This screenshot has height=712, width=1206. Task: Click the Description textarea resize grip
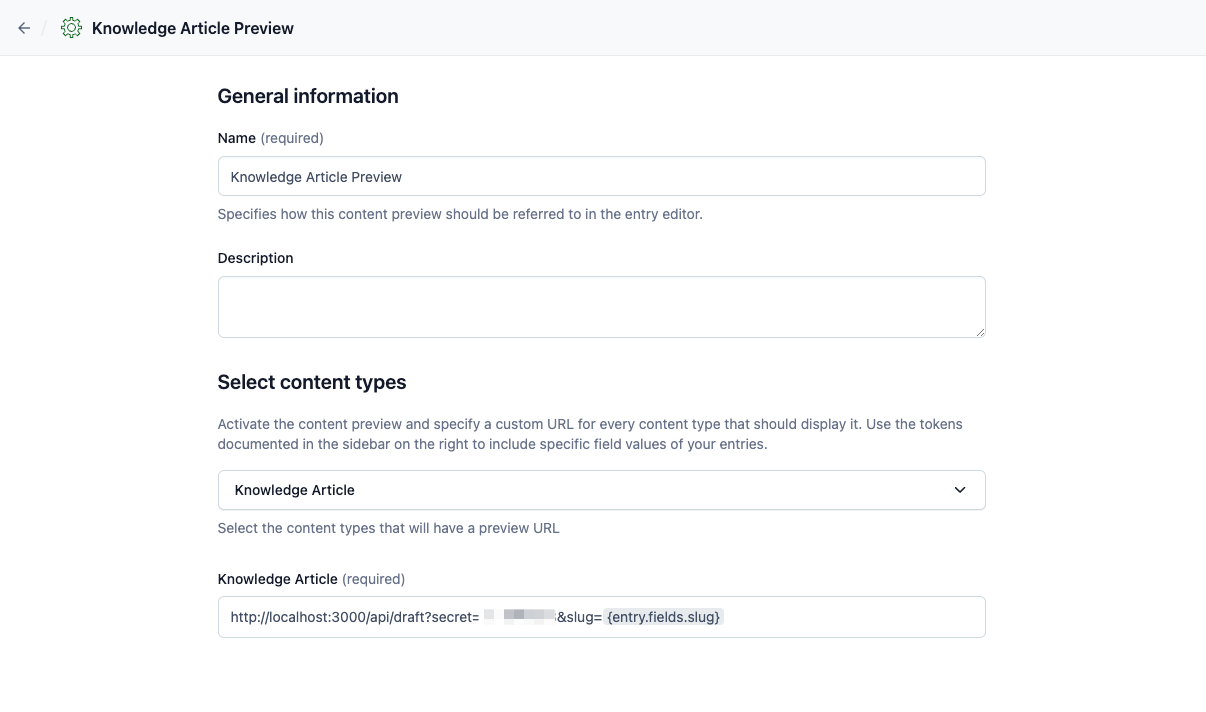click(x=980, y=334)
